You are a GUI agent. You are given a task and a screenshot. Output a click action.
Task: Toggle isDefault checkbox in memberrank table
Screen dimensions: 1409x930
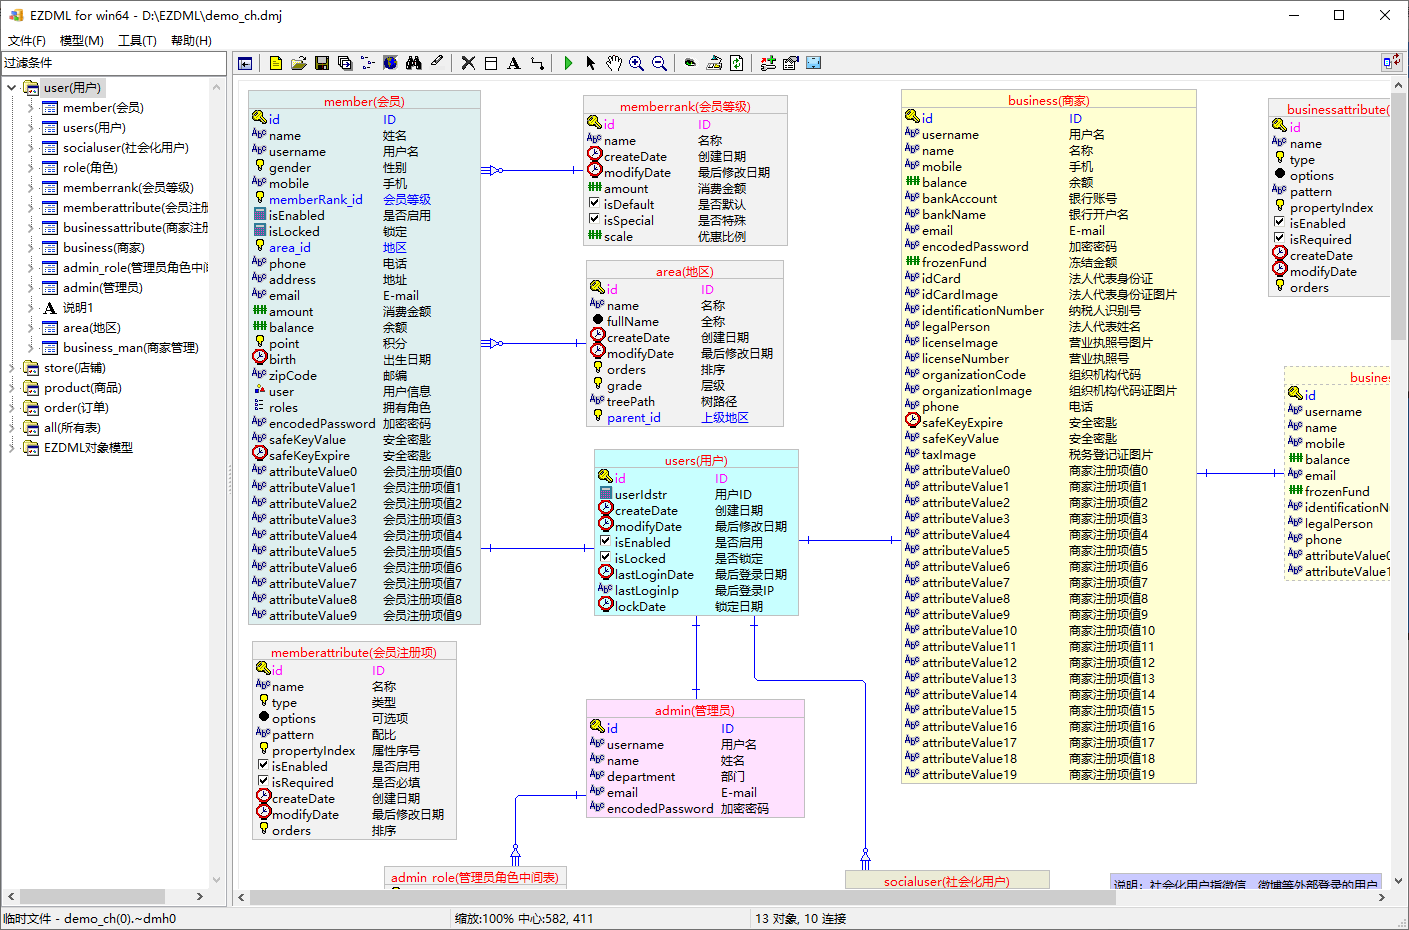point(594,204)
